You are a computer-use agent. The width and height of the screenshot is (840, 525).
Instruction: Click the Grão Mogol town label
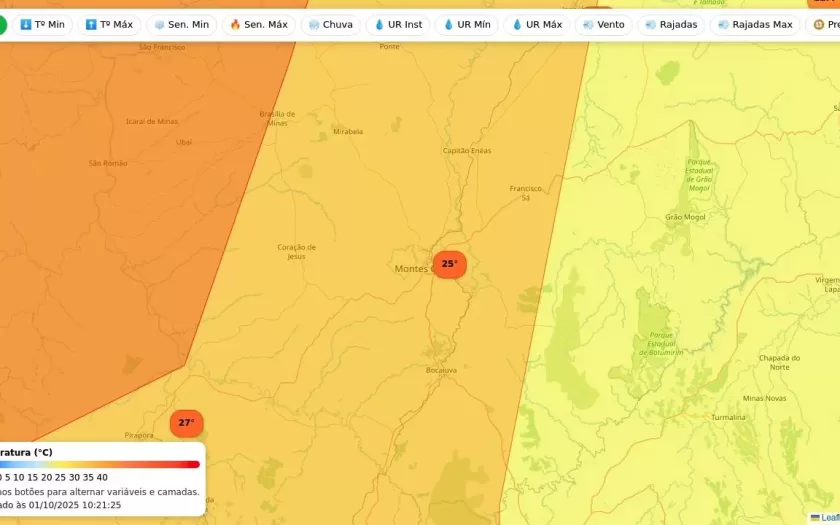pos(685,217)
